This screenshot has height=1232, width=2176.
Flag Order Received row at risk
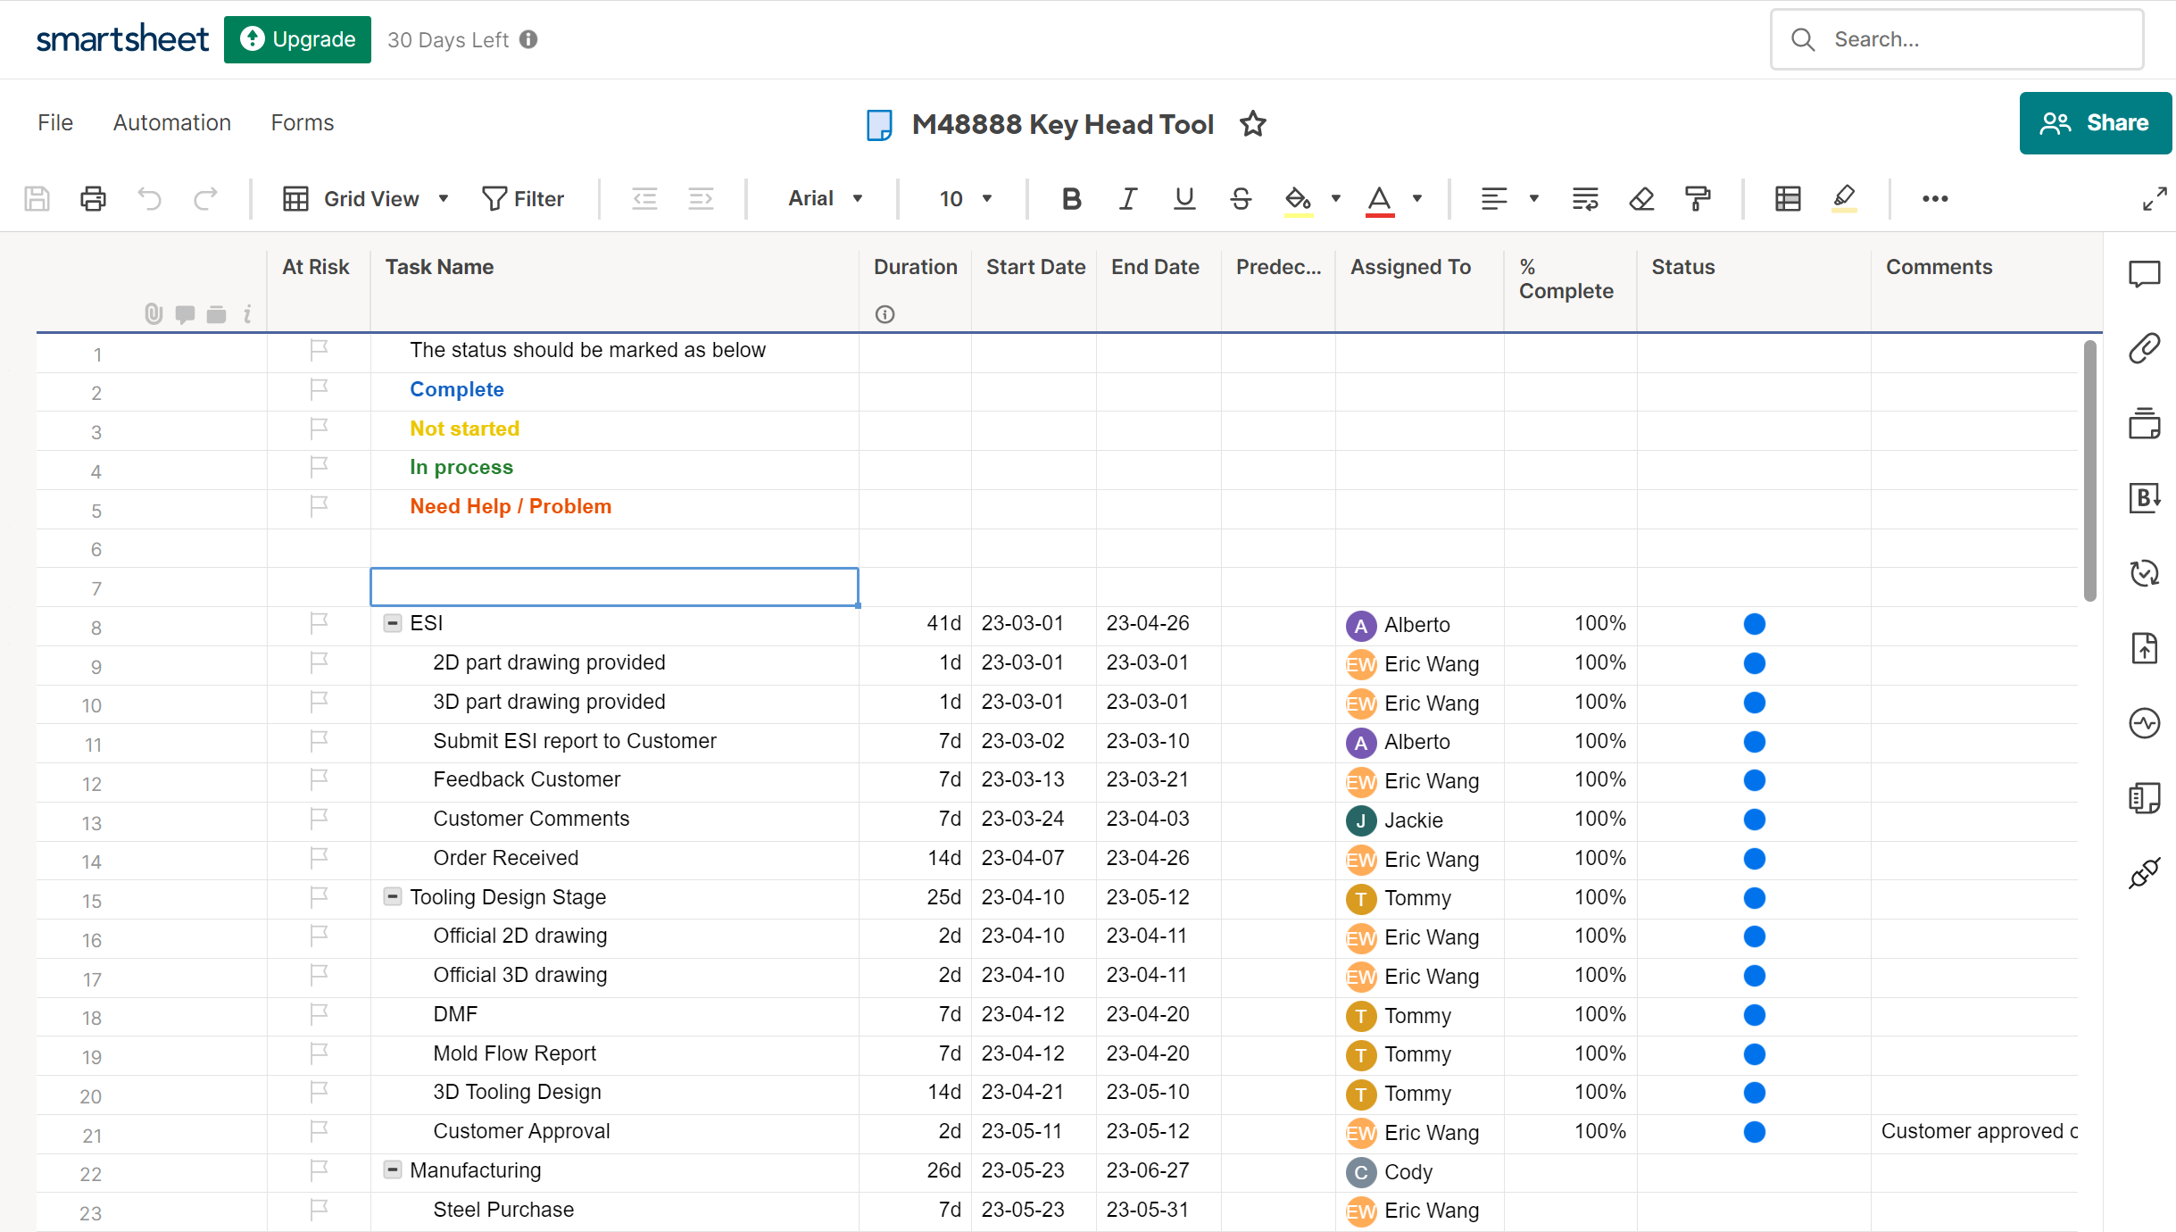pyautogui.click(x=319, y=857)
